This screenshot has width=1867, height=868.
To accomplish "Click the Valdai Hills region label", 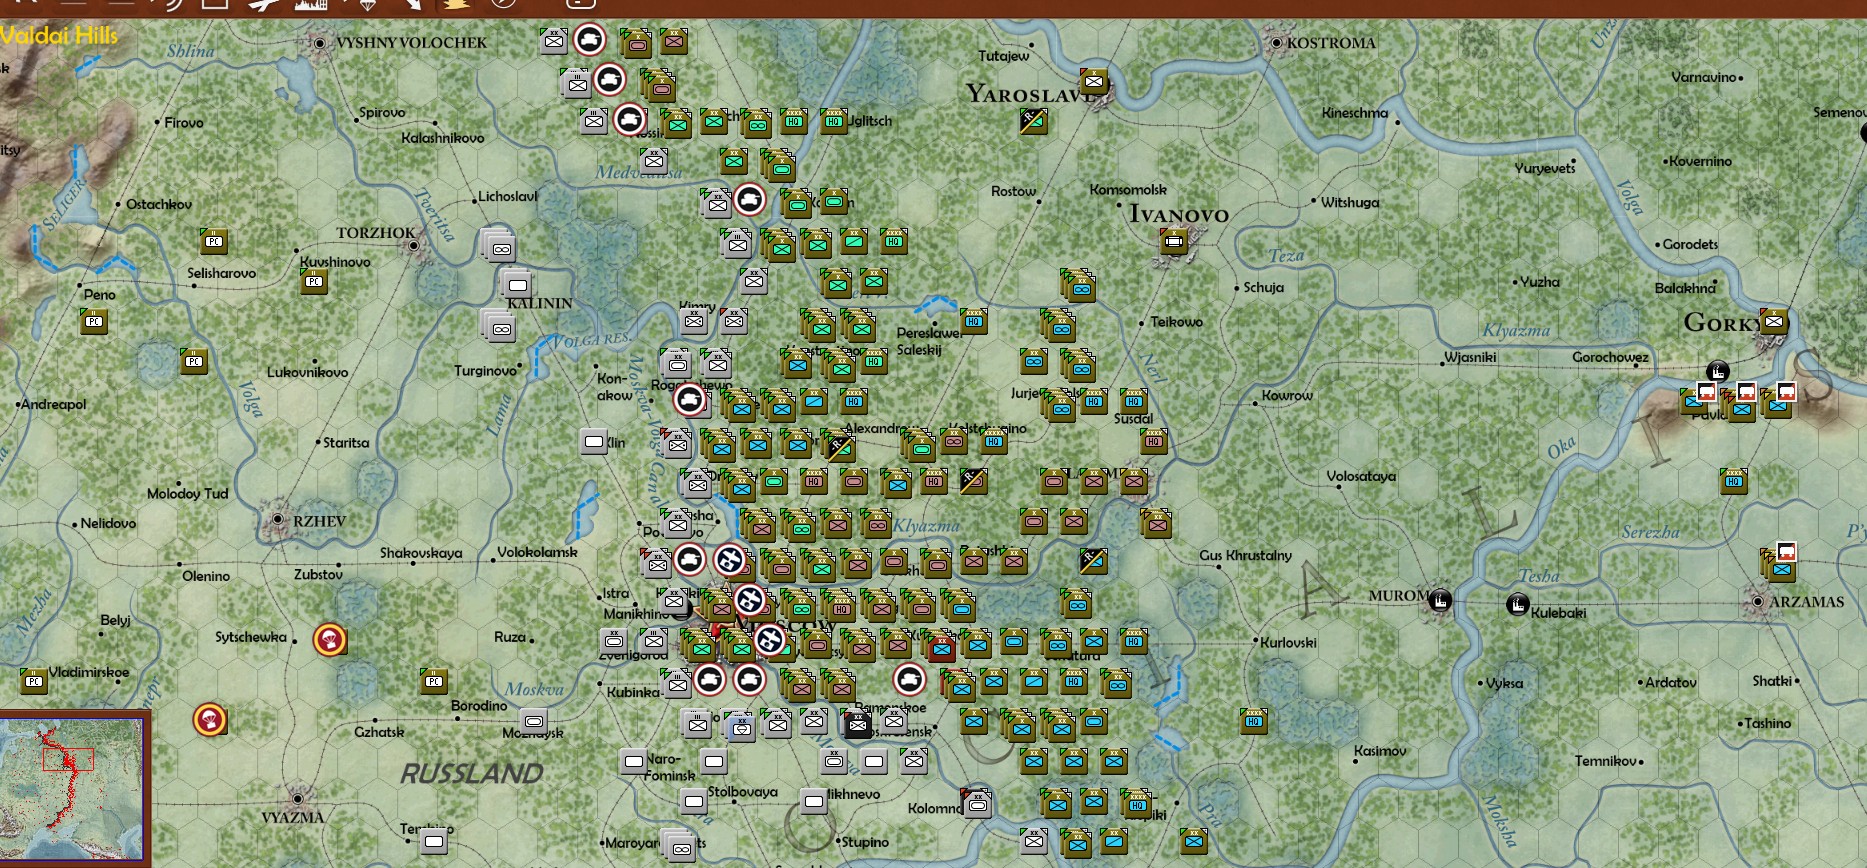I will tap(59, 36).
